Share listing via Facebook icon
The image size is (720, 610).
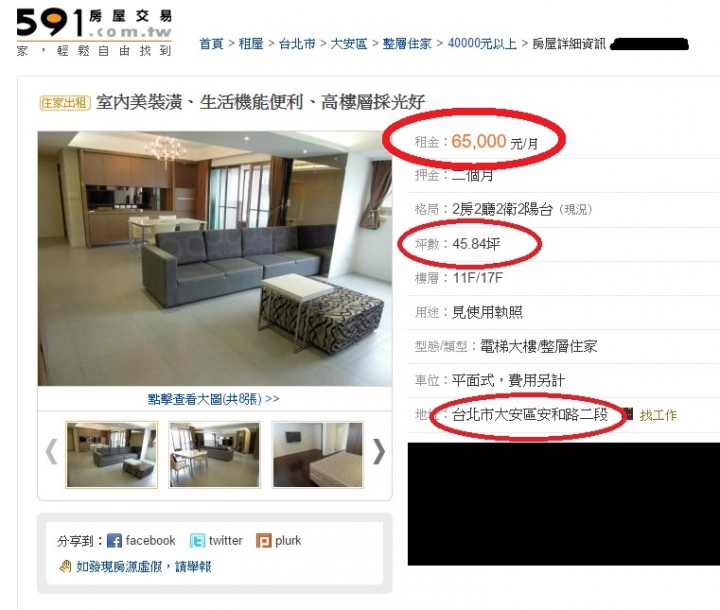tap(114, 541)
